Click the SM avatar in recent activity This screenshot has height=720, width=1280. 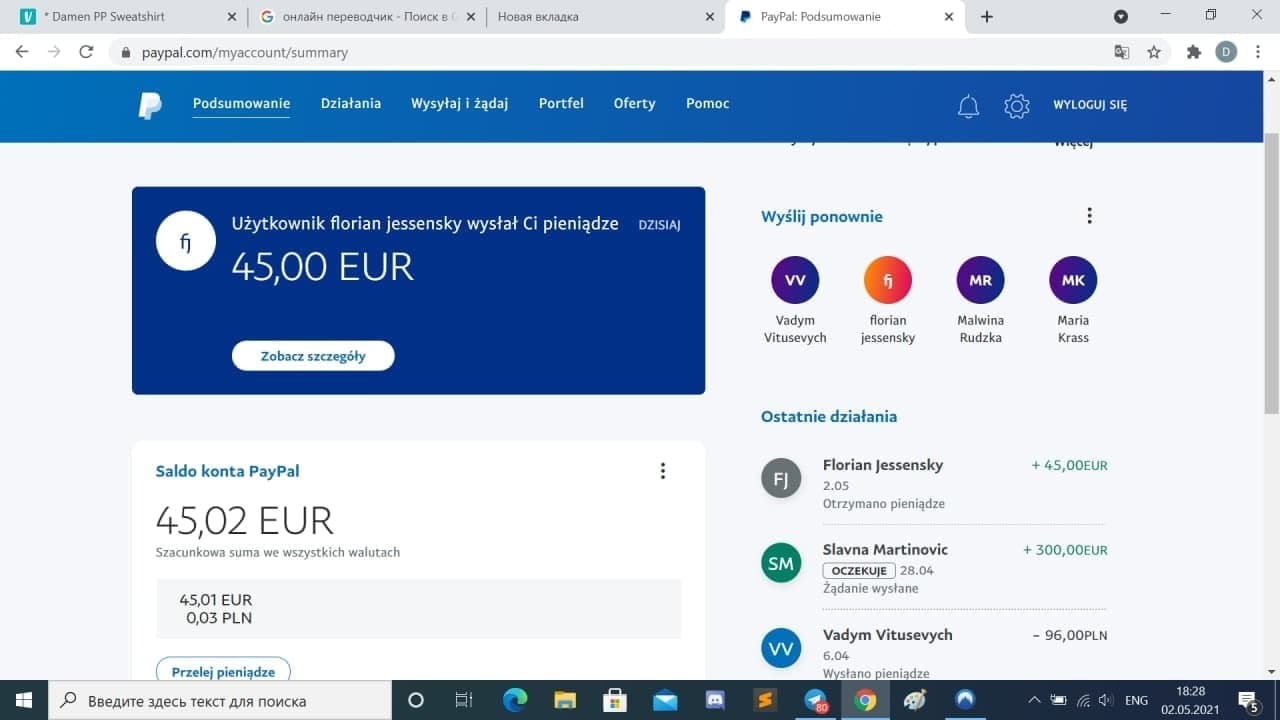(781, 564)
